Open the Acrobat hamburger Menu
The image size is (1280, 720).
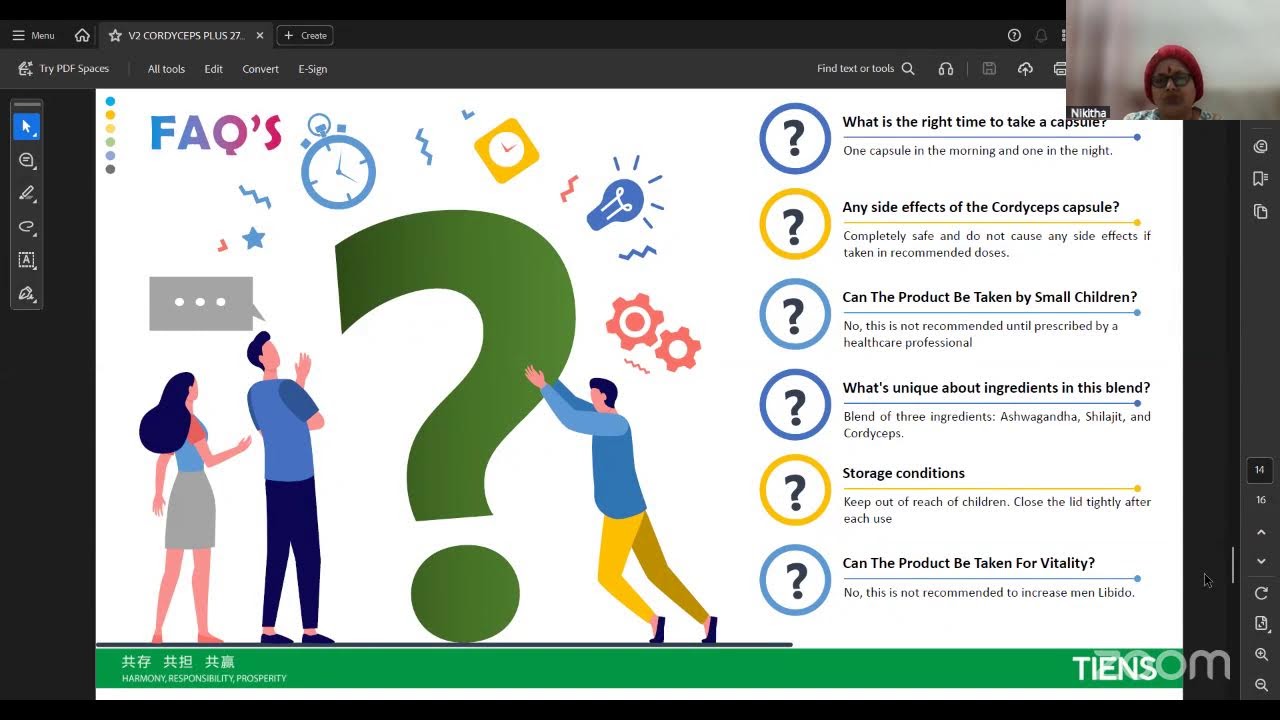(x=33, y=35)
